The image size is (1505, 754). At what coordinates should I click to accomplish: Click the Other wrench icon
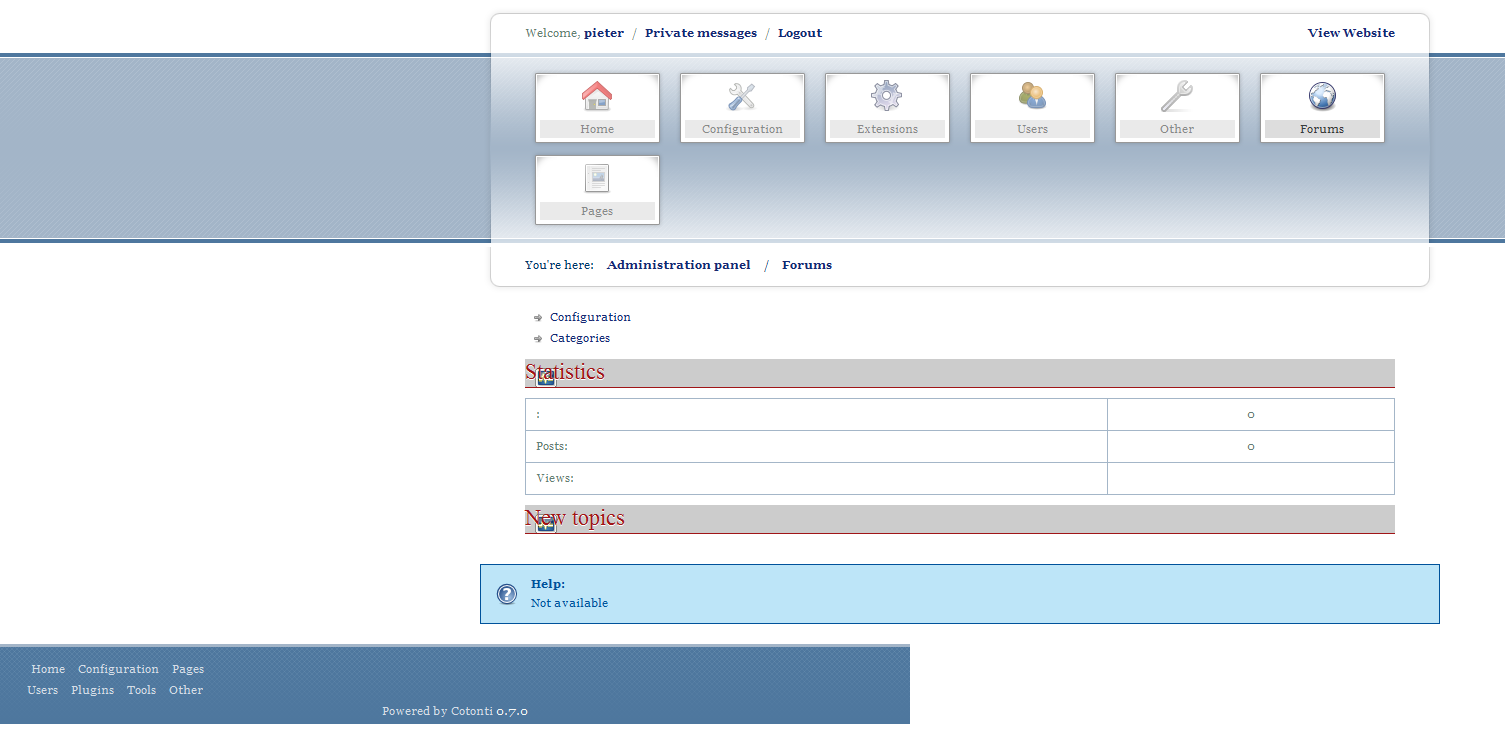pos(1177,97)
